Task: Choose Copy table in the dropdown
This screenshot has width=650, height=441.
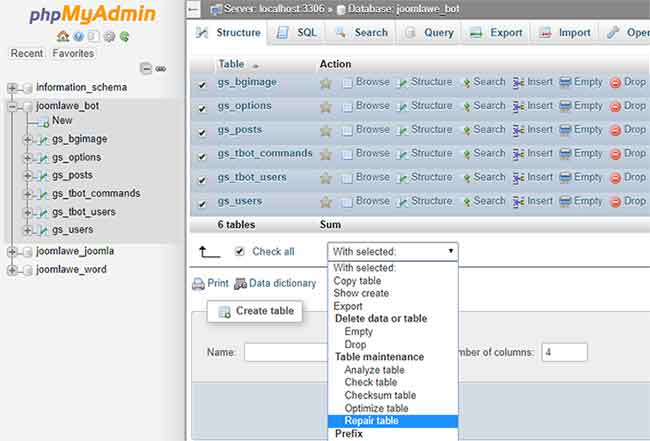Action: [x=393, y=281]
